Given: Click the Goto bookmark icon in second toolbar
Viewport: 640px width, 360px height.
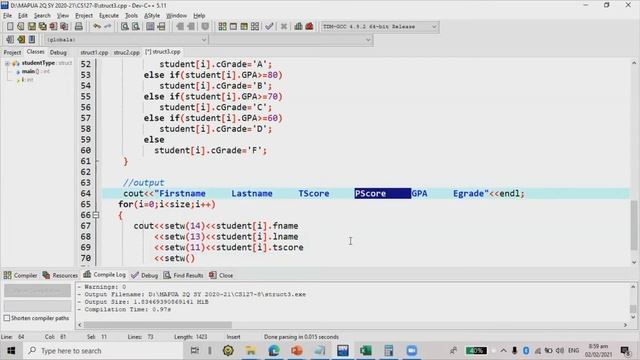Looking at the screenshot, I should [32, 40].
